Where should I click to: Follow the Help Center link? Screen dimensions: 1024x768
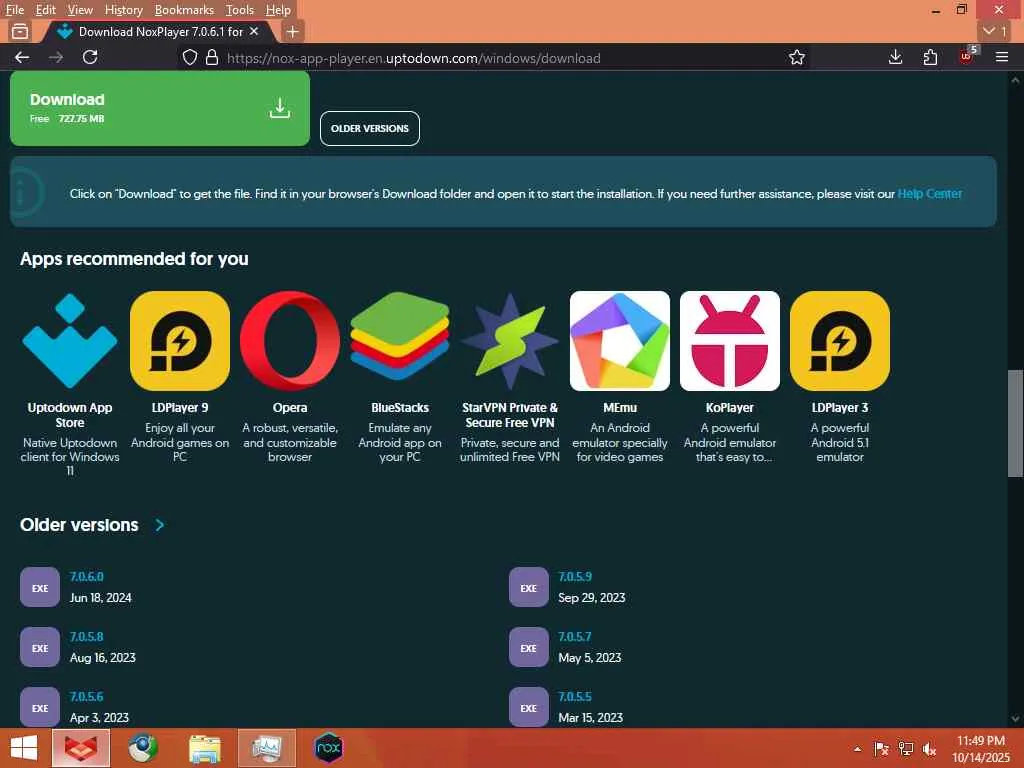[929, 194]
